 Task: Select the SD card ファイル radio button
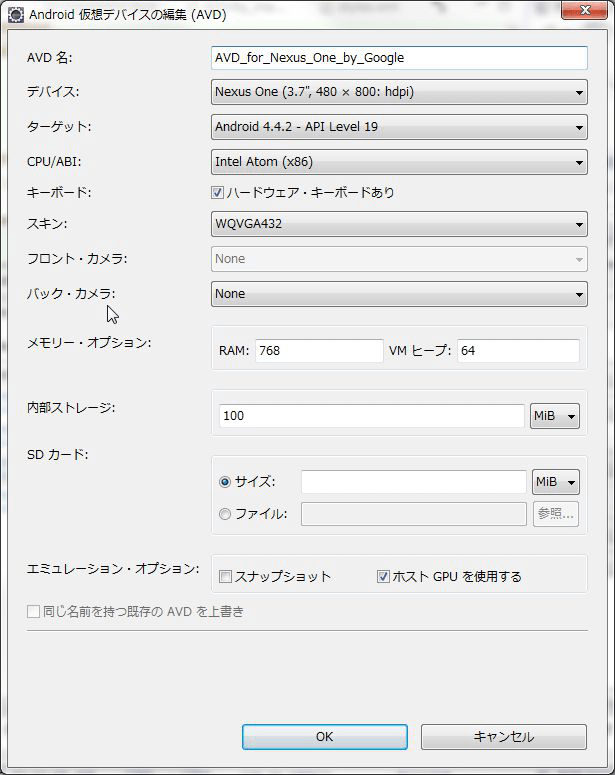tap(225, 514)
